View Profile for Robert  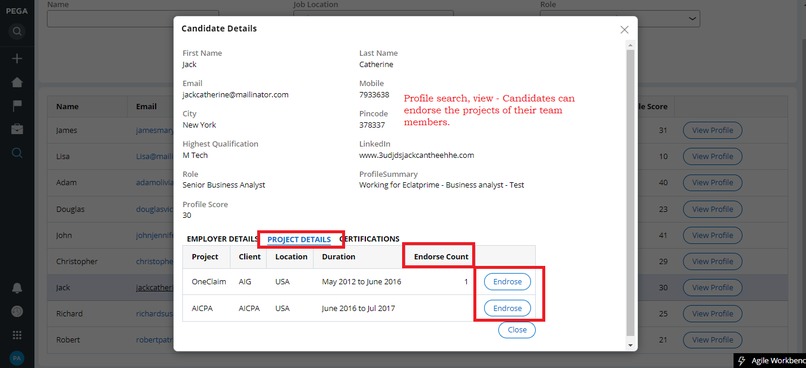(x=712, y=340)
